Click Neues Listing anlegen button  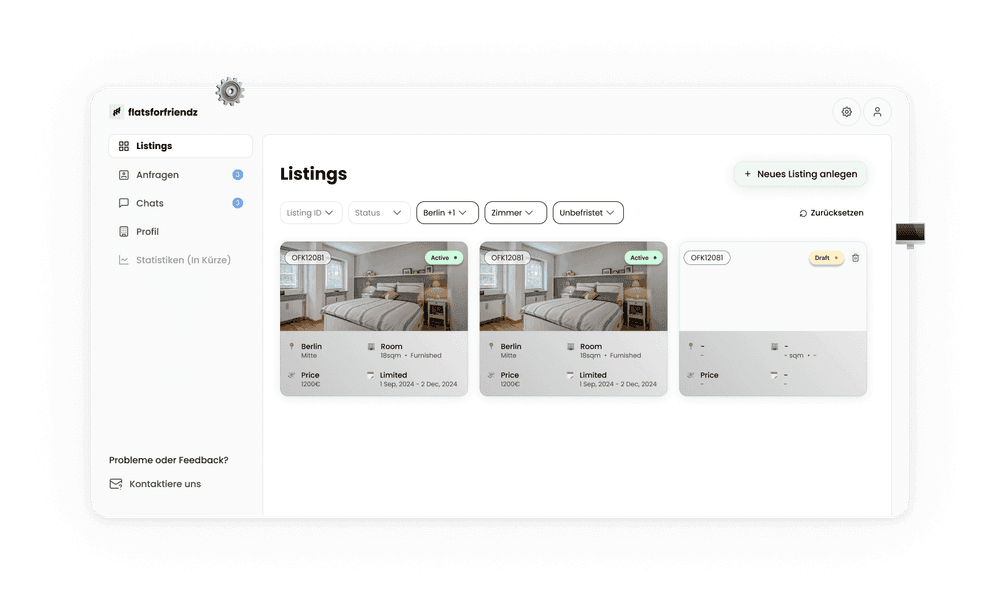click(x=800, y=174)
